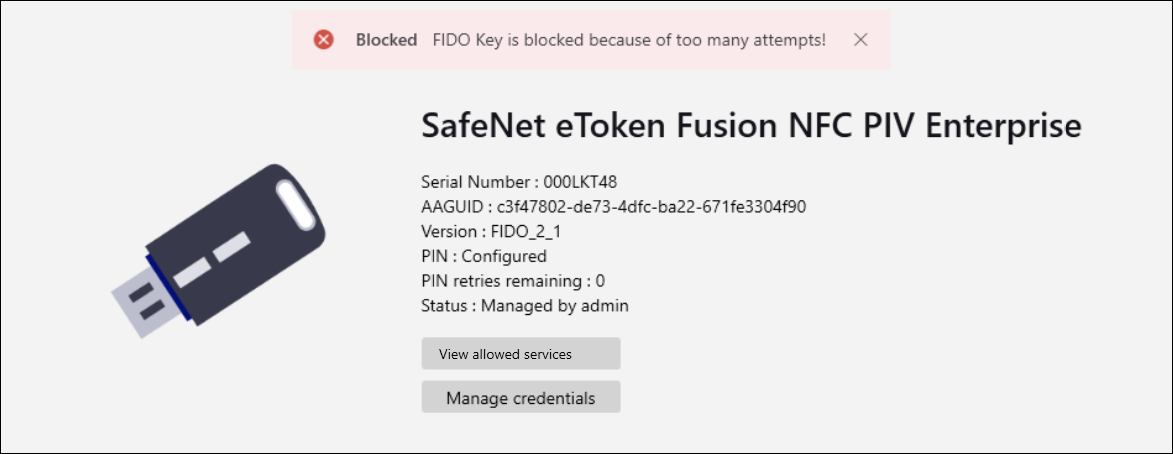1173x454 pixels.
Task: Select the Managed by admin text
Action: (554, 306)
